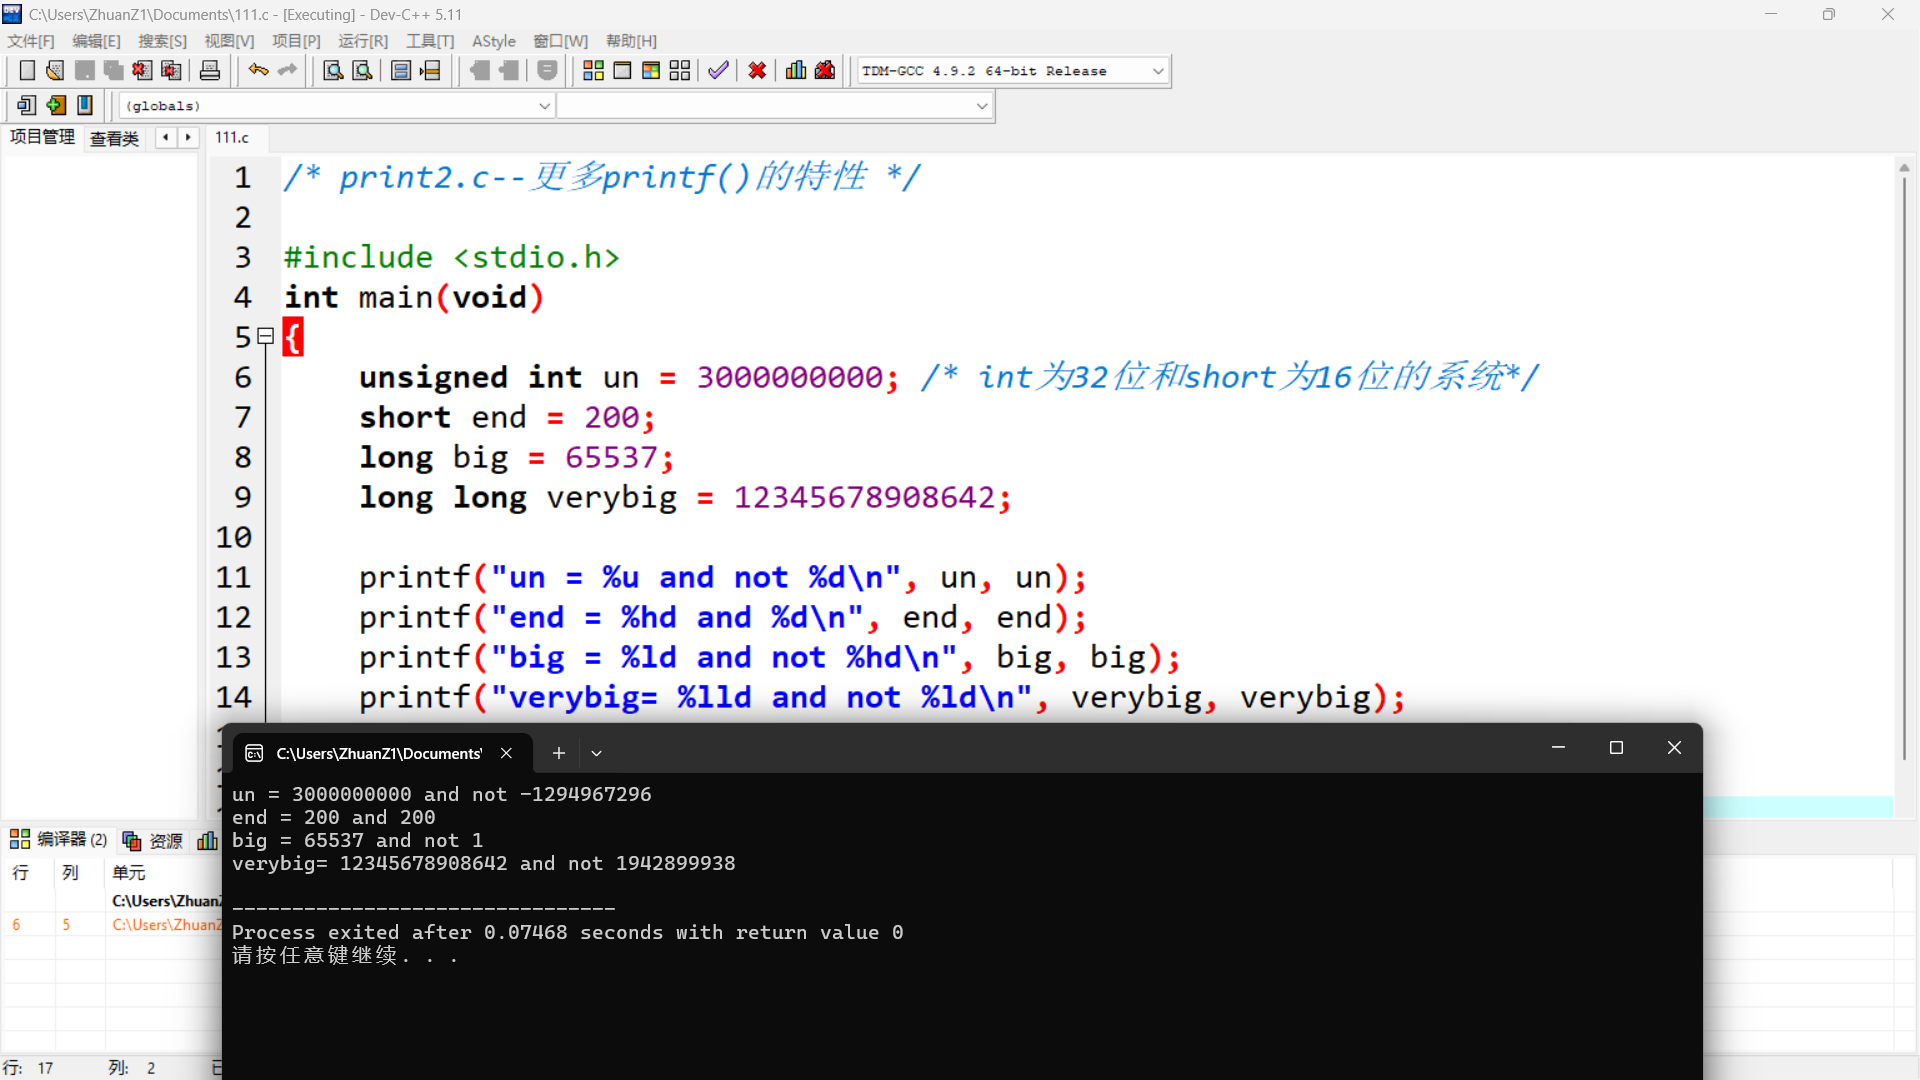Click the Print toolbar icon
1920x1080 pixels.
[x=210, y=71]
